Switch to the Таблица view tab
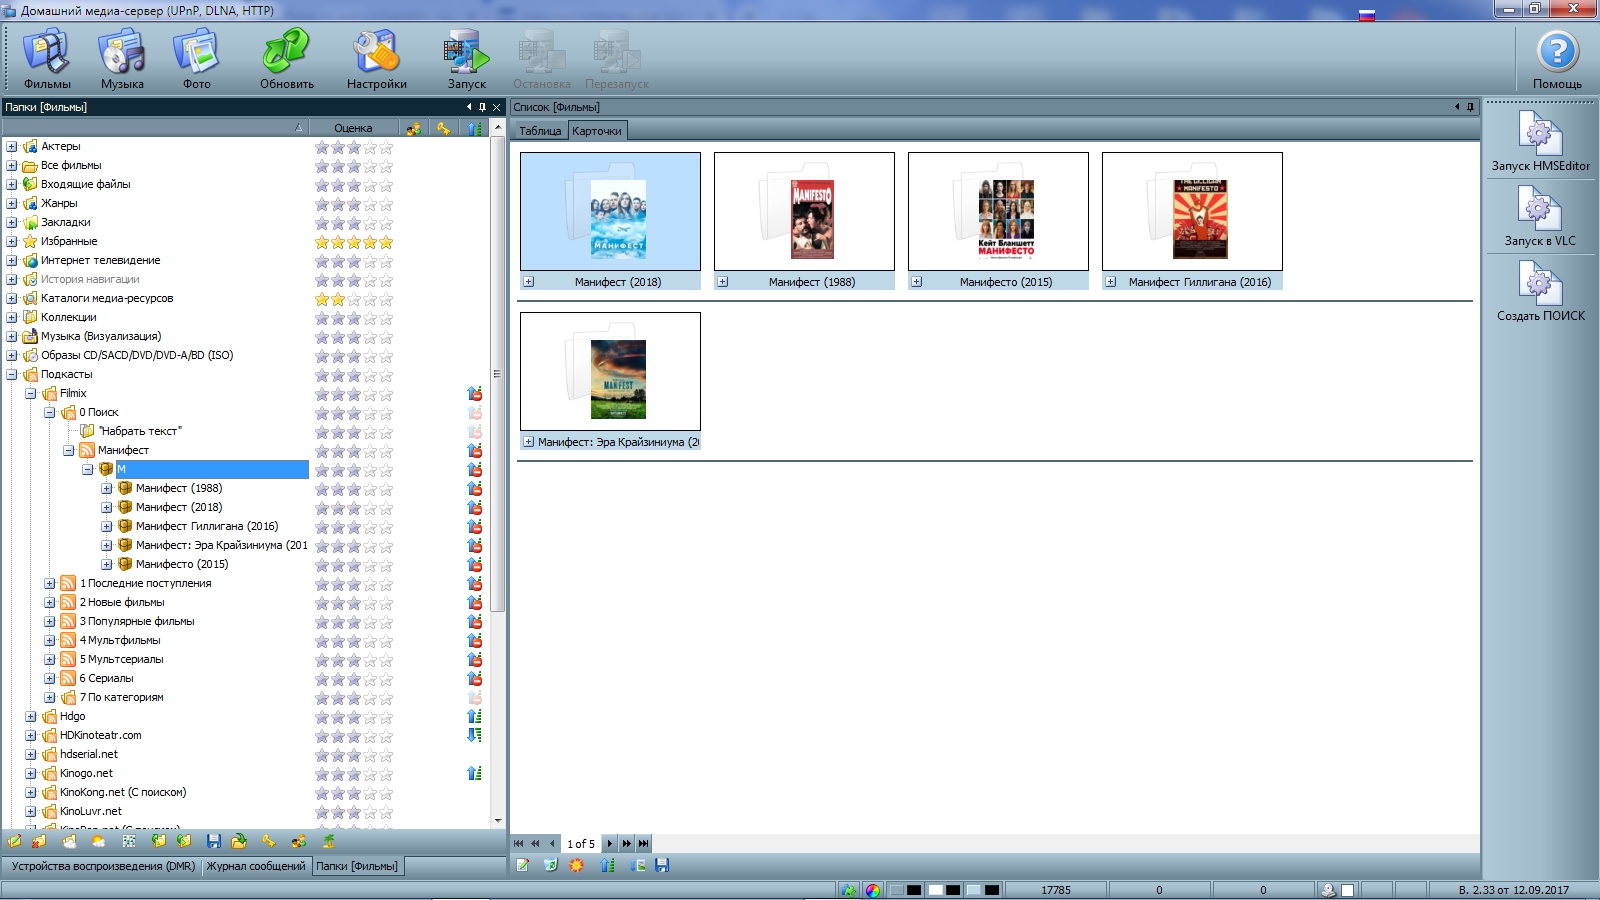The image size is (1600, 900). pyautogui.click(x=540, y=131)
